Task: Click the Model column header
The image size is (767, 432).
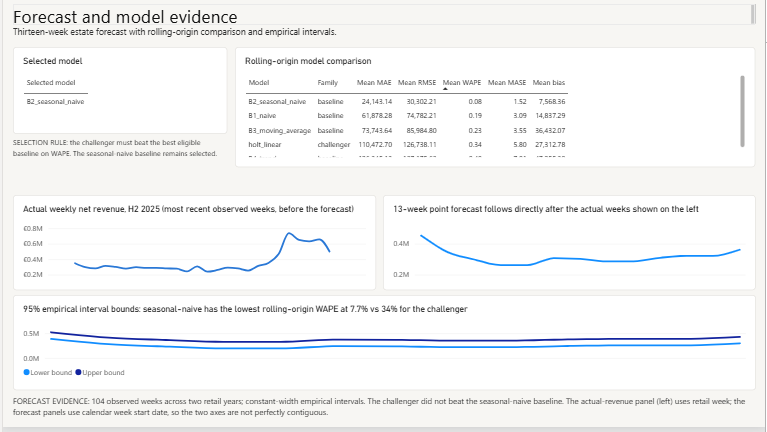Action: [259, 83]
